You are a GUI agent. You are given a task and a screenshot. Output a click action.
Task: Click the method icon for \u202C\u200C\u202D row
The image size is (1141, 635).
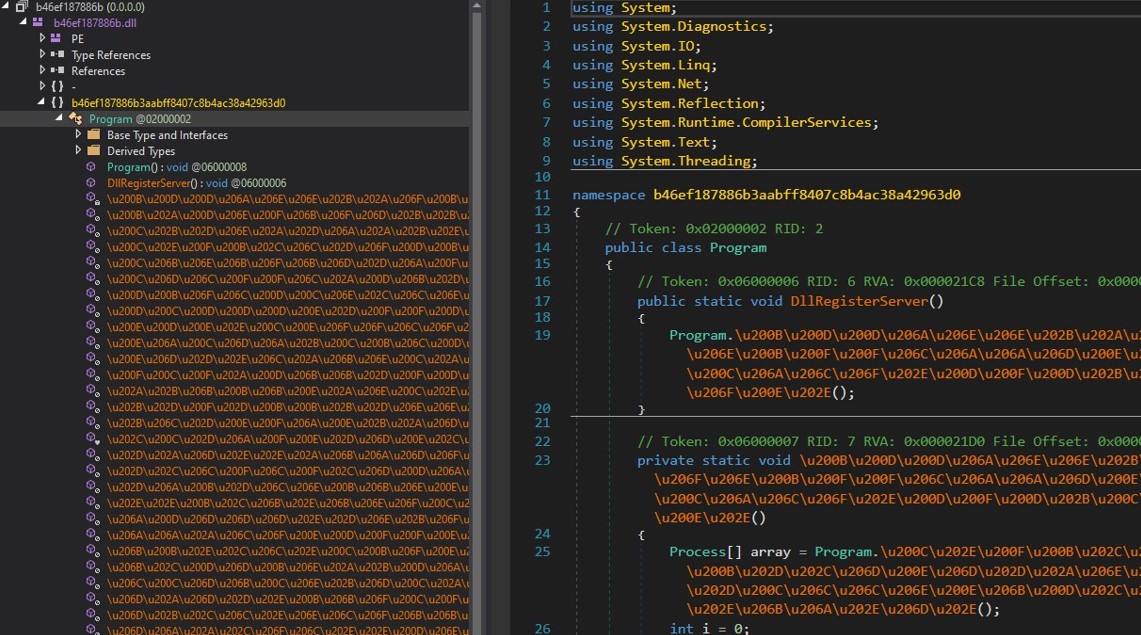(x=92, y=439)
